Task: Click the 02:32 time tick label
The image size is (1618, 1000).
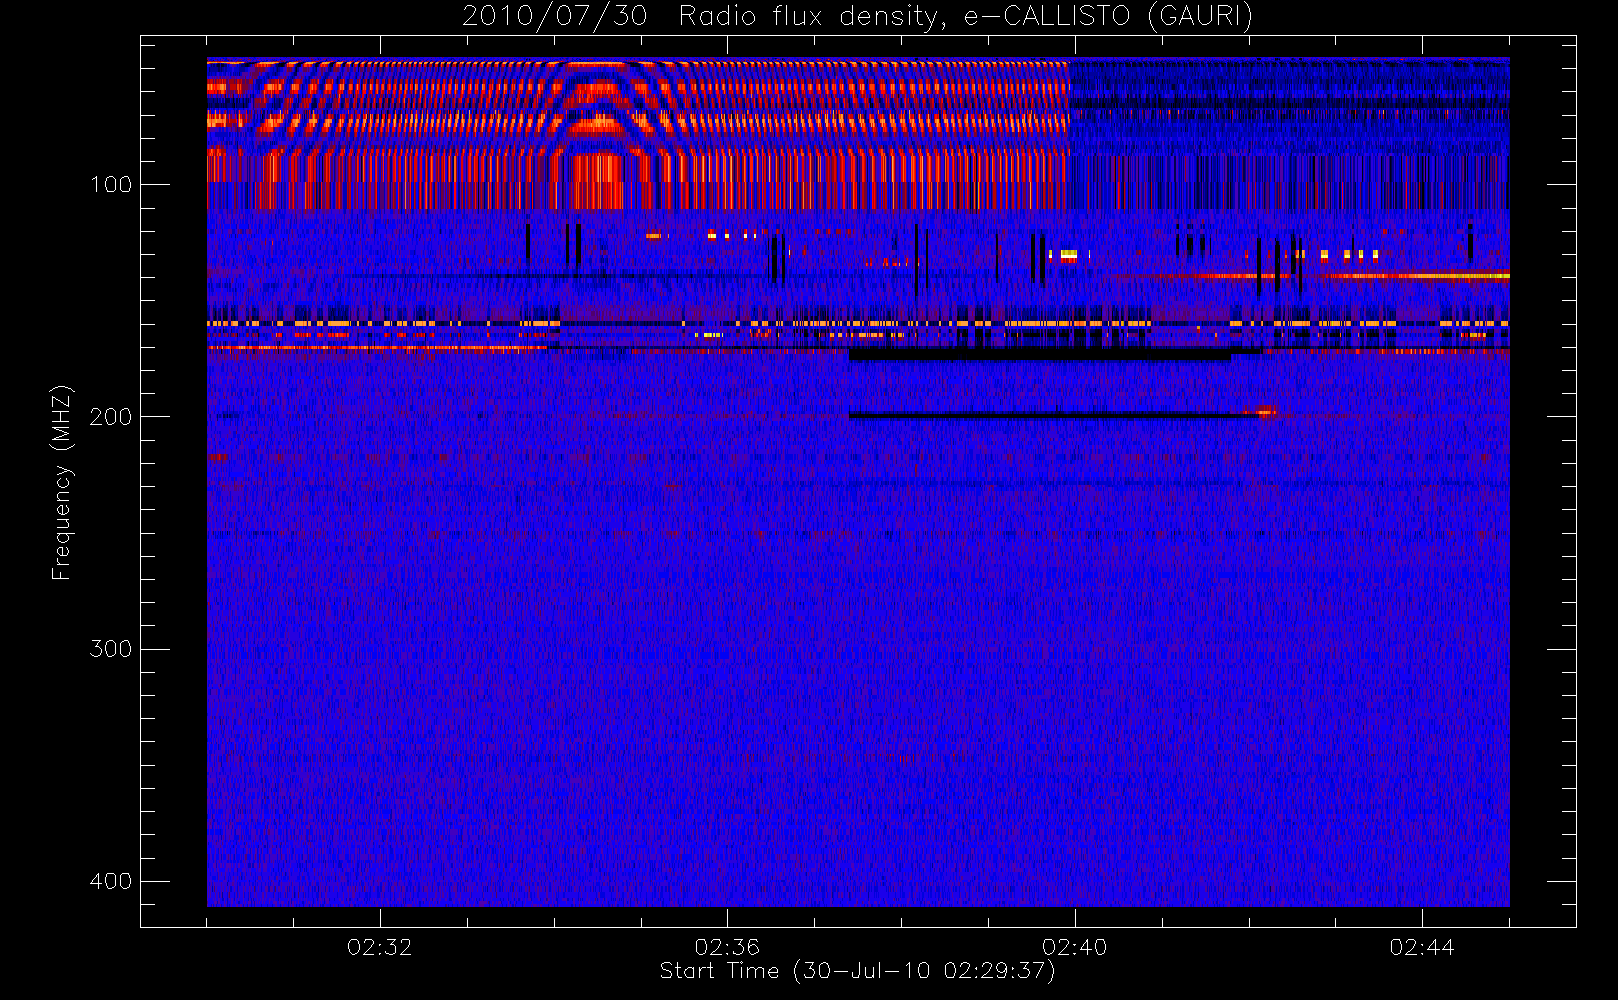Action: tap(380, 947)
